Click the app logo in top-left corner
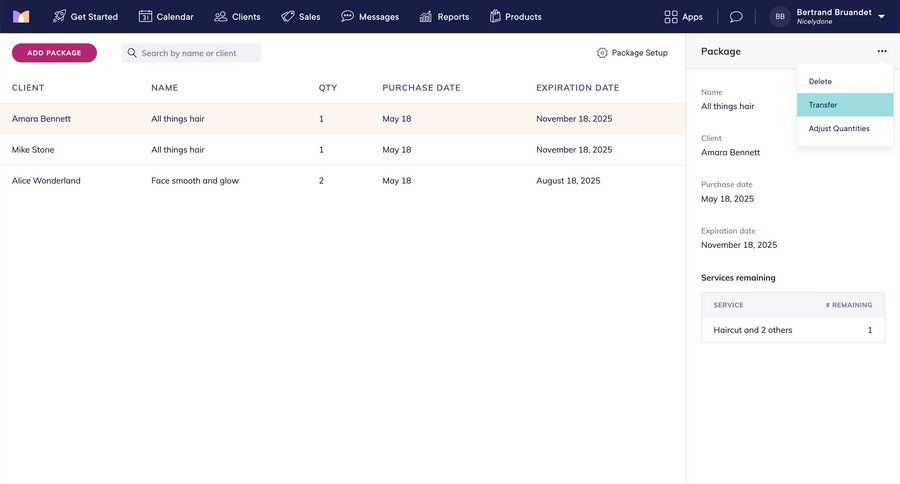This screenshot has width=900, height=484. click(21, 16)
